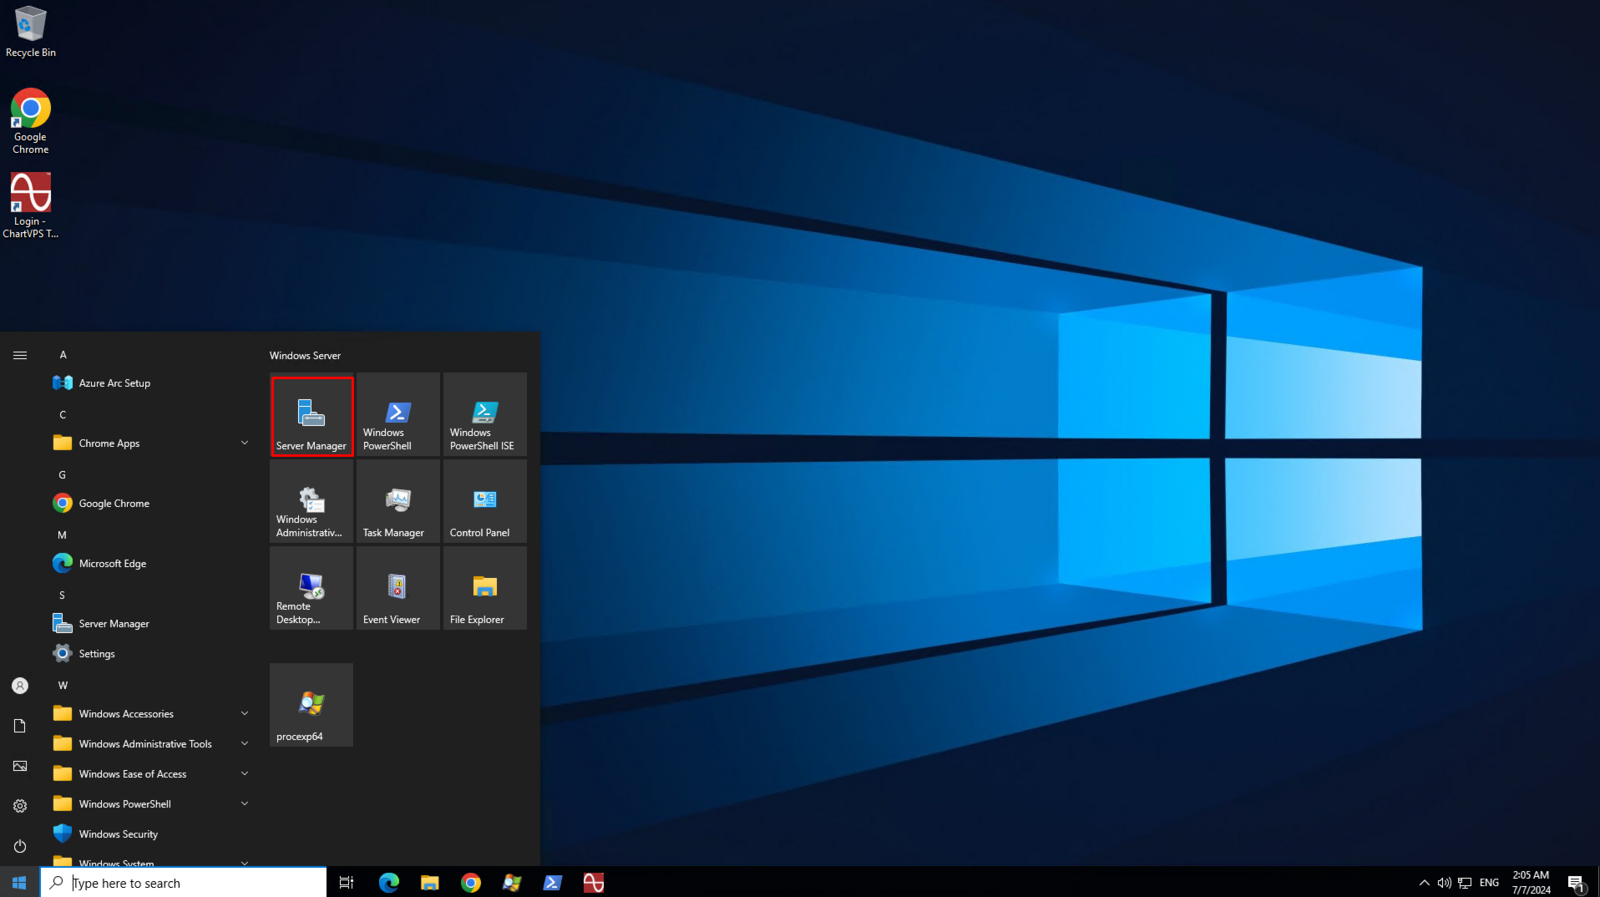The width and height of the screenshot is (1600, 897).
Task: Expand the Chrome Apps folder
Action: [150, 443]
